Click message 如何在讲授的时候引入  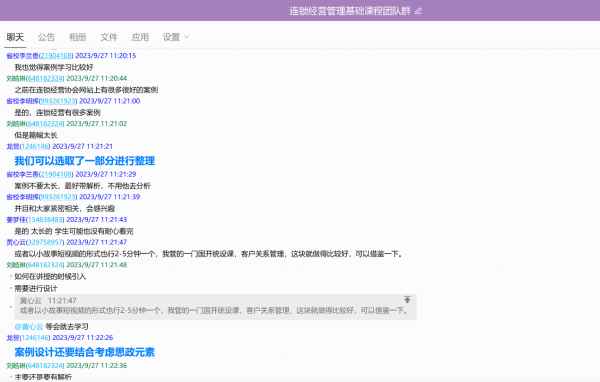[50, 276]
